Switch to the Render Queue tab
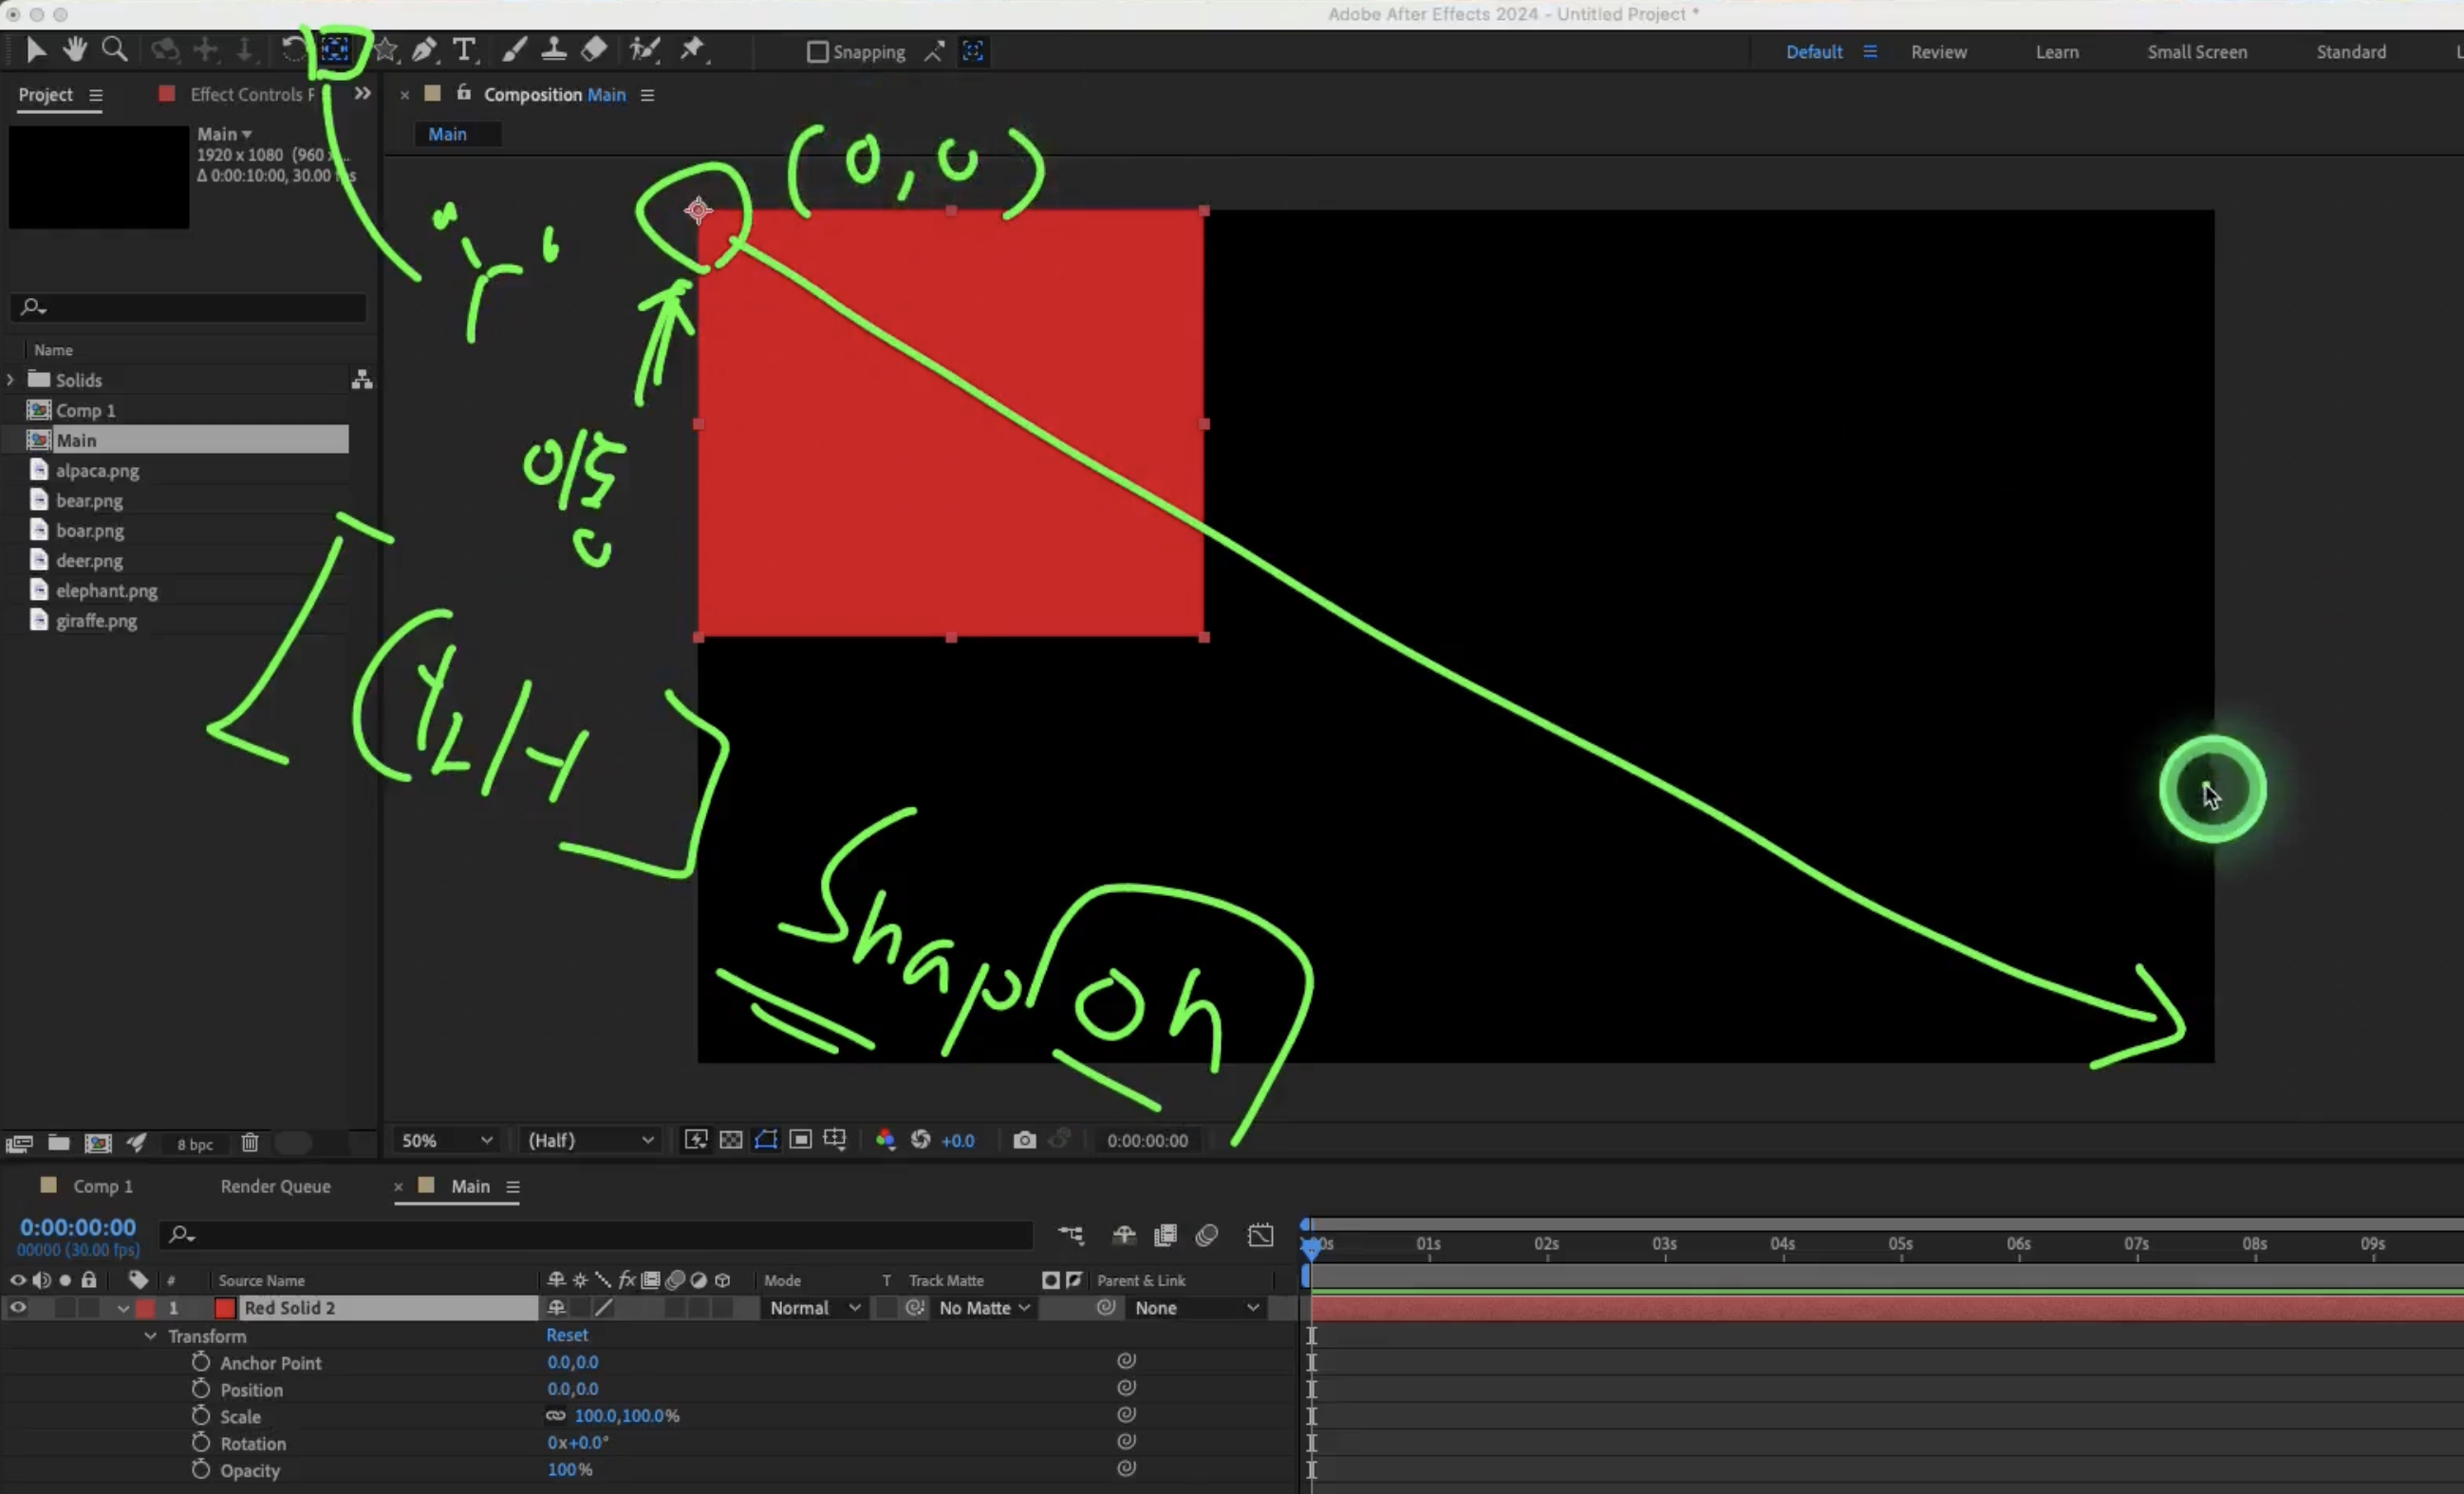 coord(275,1186)
